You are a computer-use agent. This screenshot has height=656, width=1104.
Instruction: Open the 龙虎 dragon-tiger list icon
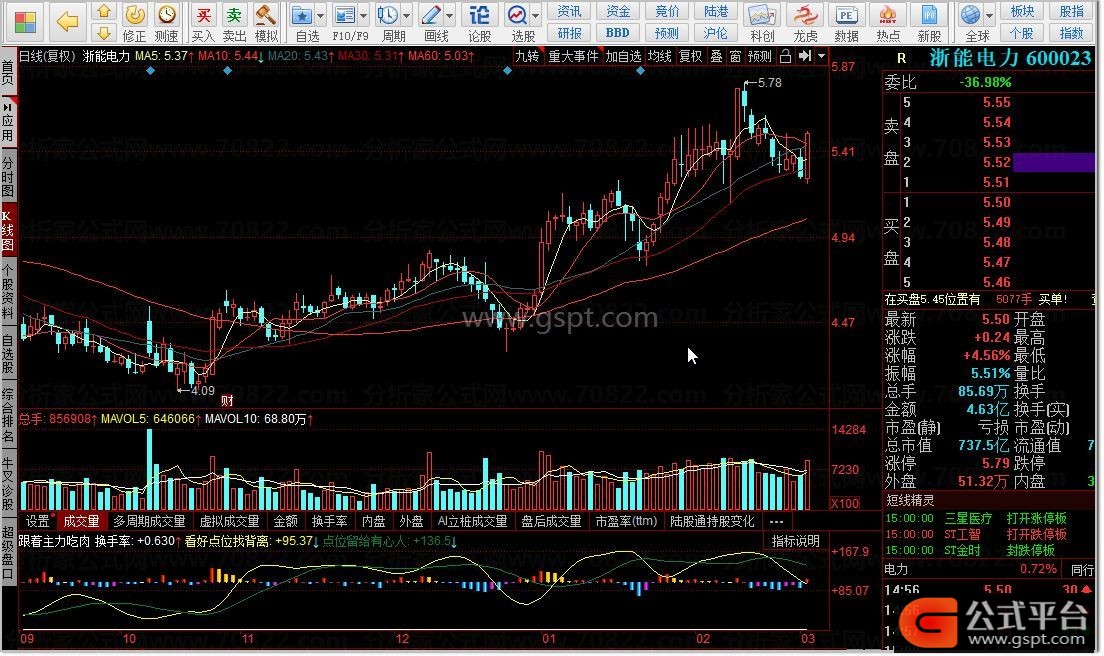click(x=805, y=23)
